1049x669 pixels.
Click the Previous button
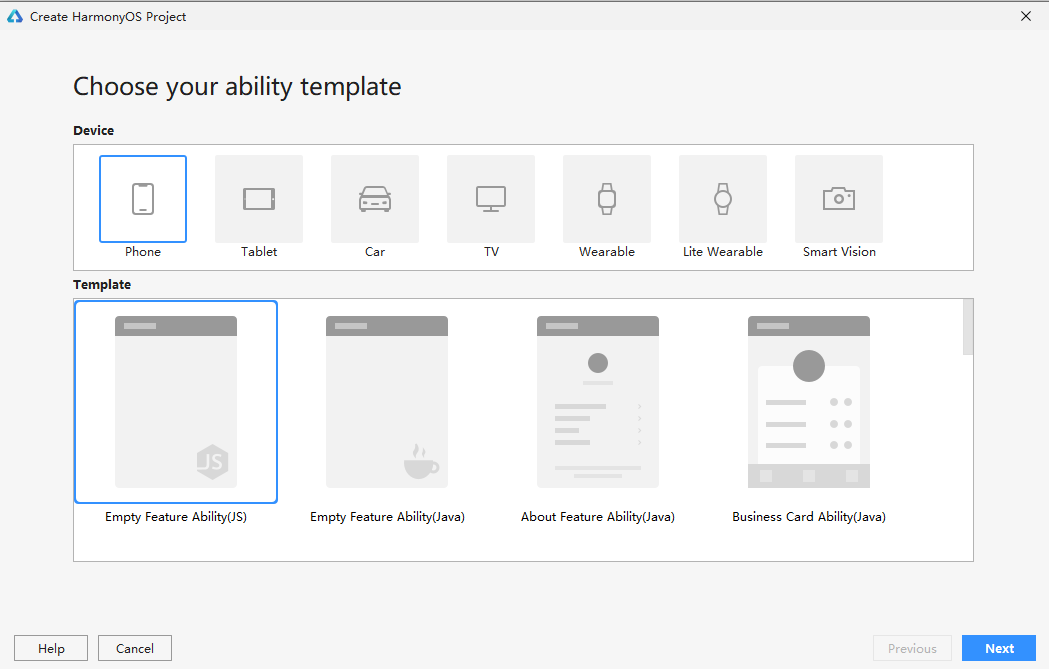[913, 648]
